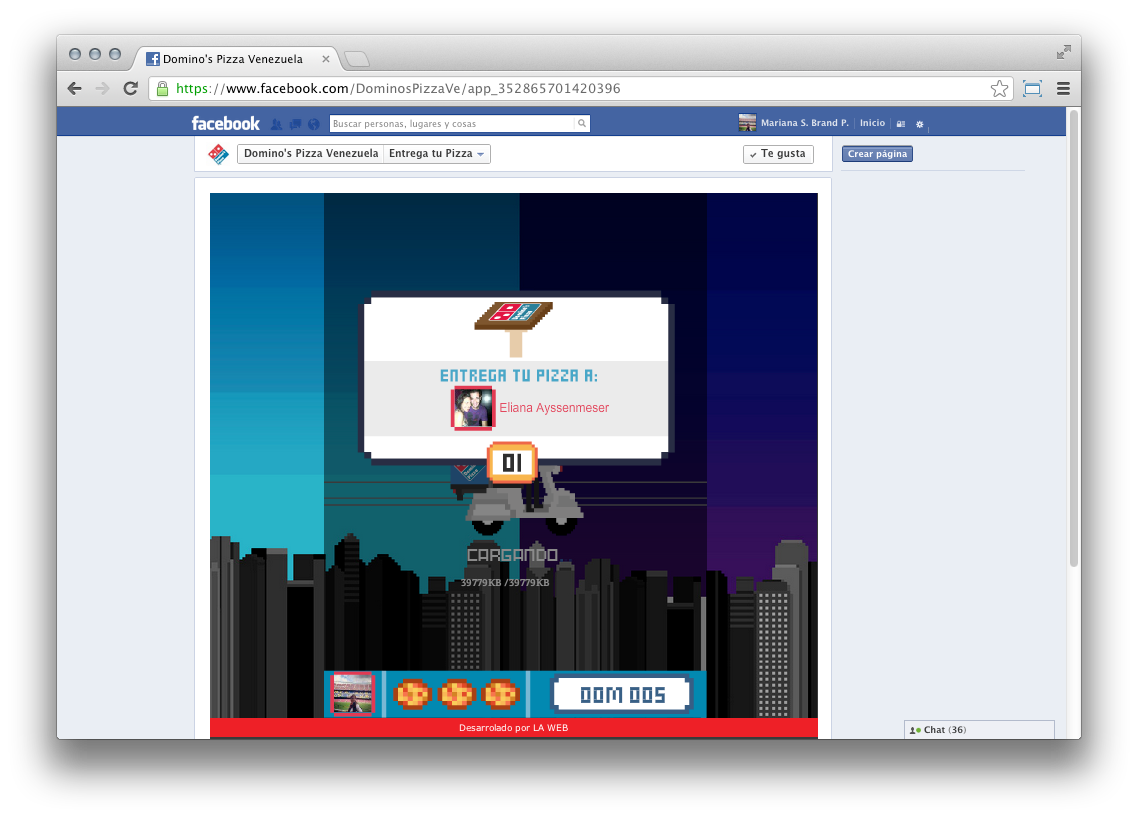
Task: Click the first pizza life icon
Action: 412,694
